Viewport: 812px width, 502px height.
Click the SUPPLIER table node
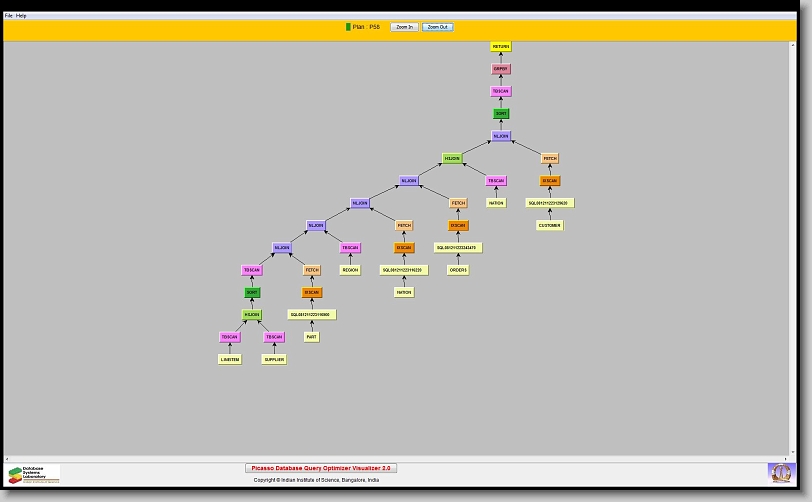pyautogui.click(x=274, y=359)
